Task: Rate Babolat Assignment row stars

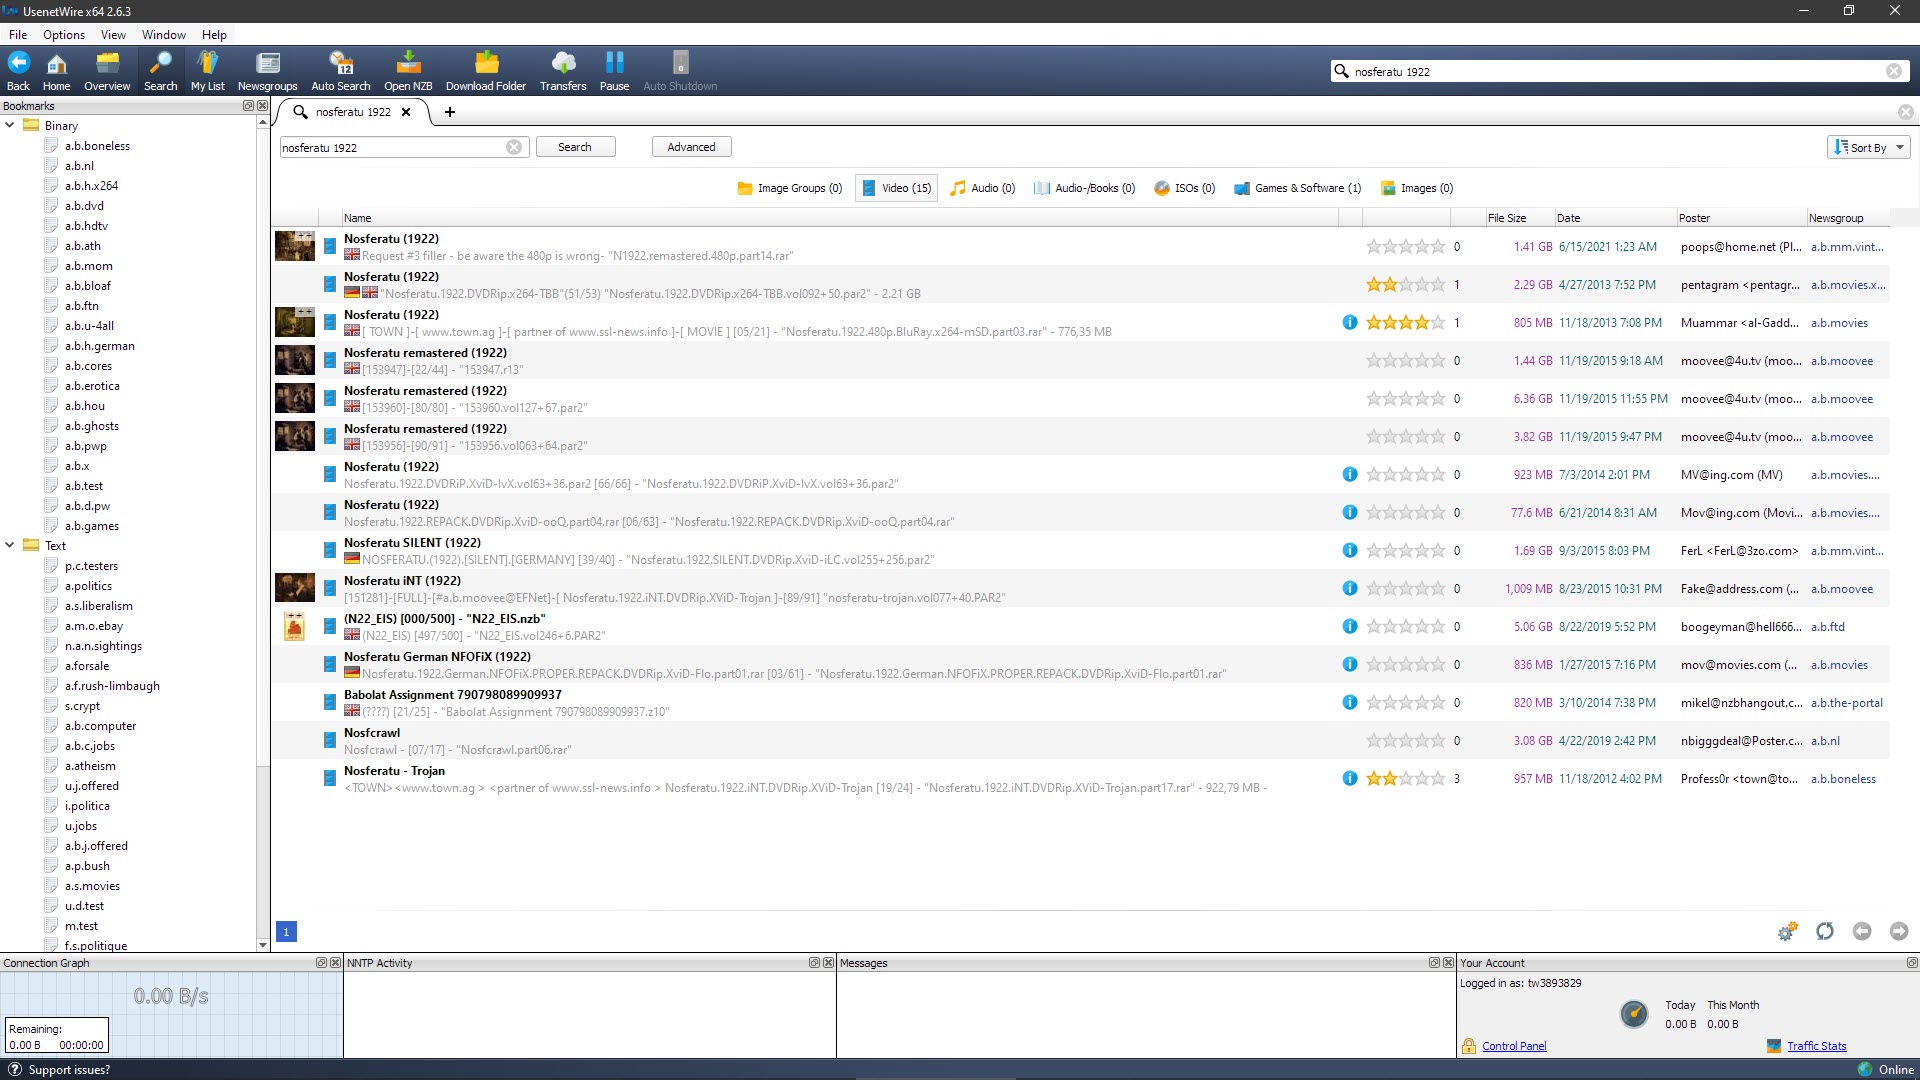Action: pyautogui.click(x=1406, y=702)
